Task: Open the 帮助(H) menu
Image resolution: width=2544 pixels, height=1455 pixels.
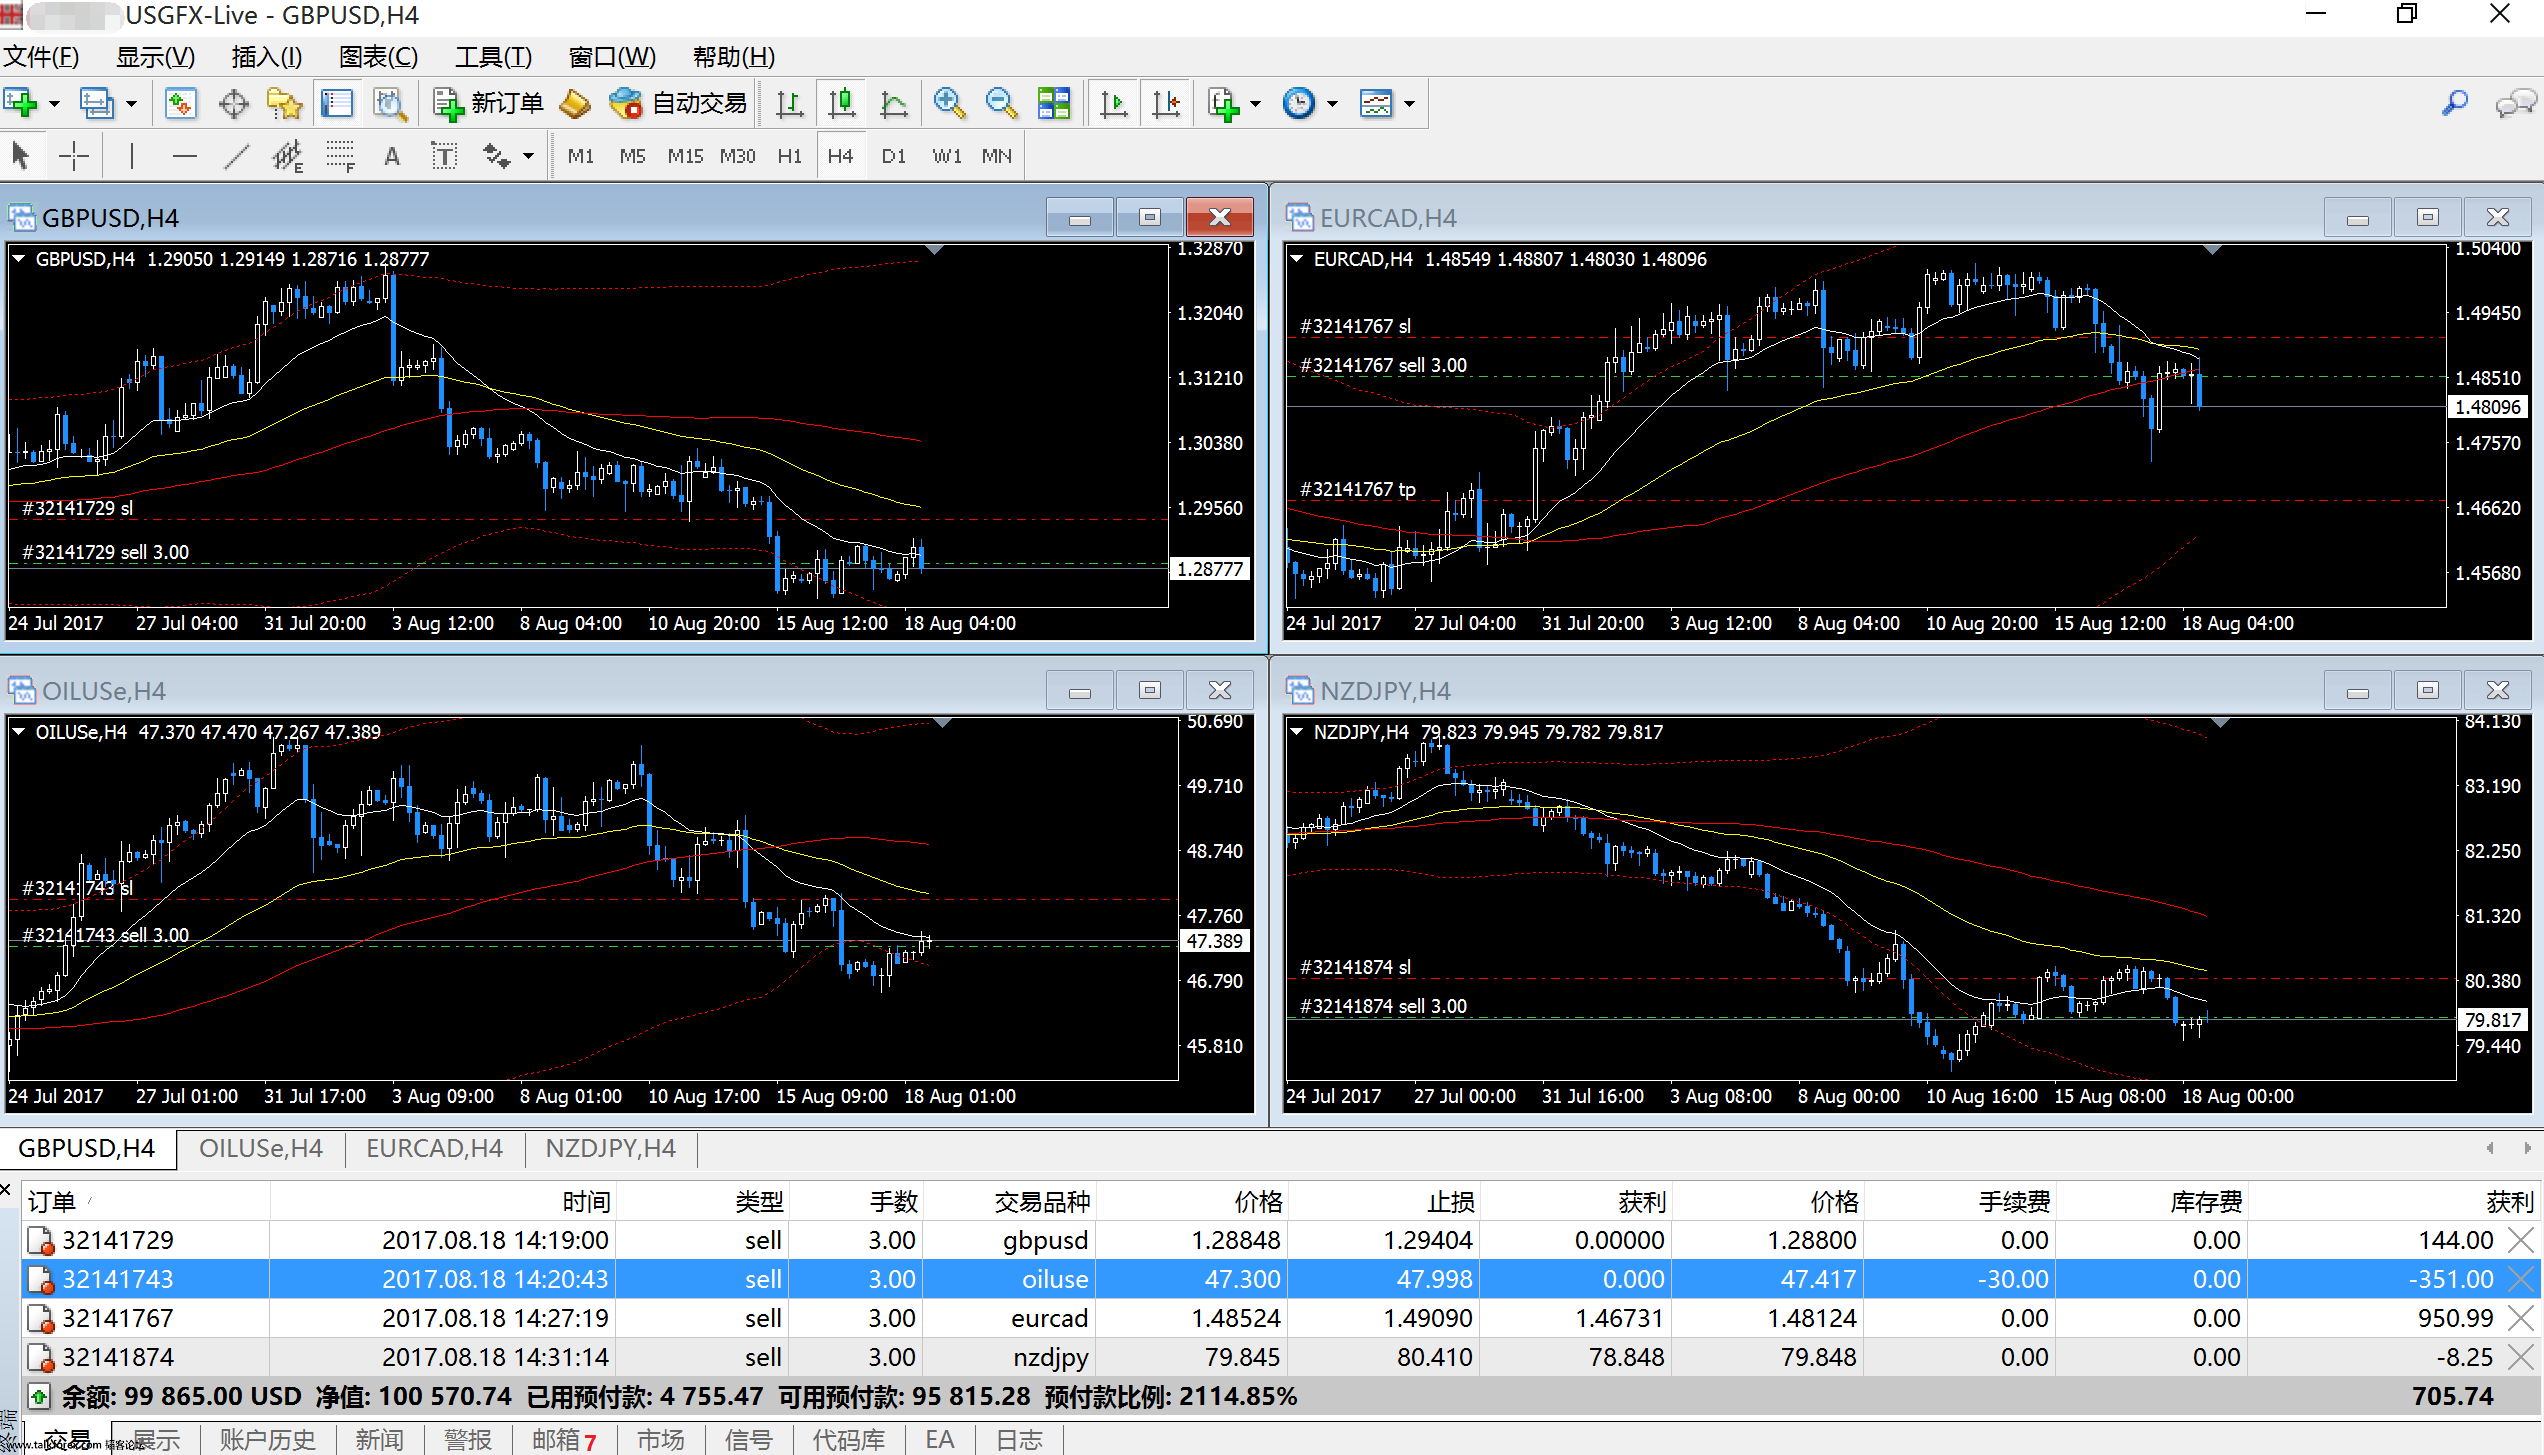Action: 734,57
